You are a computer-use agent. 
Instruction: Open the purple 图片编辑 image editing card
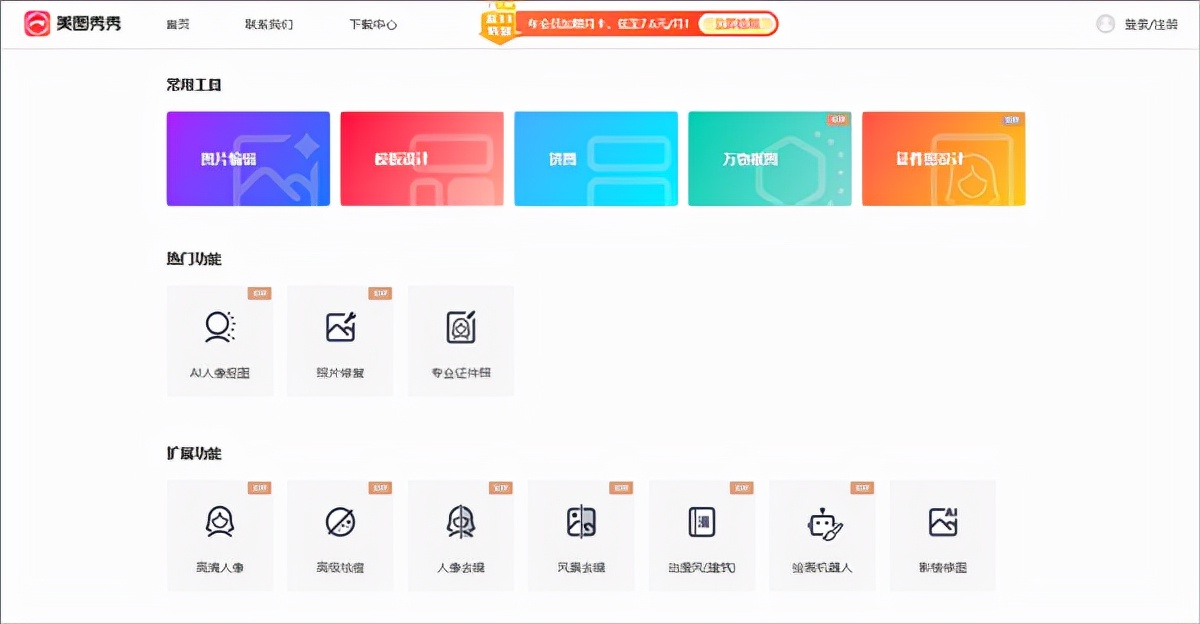(x=247, y=158)
